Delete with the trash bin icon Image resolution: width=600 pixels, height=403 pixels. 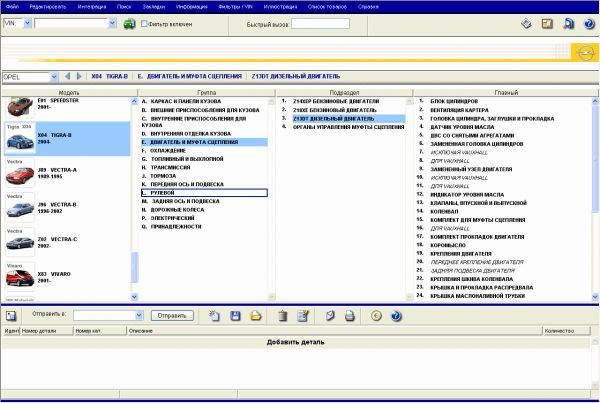coord(282,316)
